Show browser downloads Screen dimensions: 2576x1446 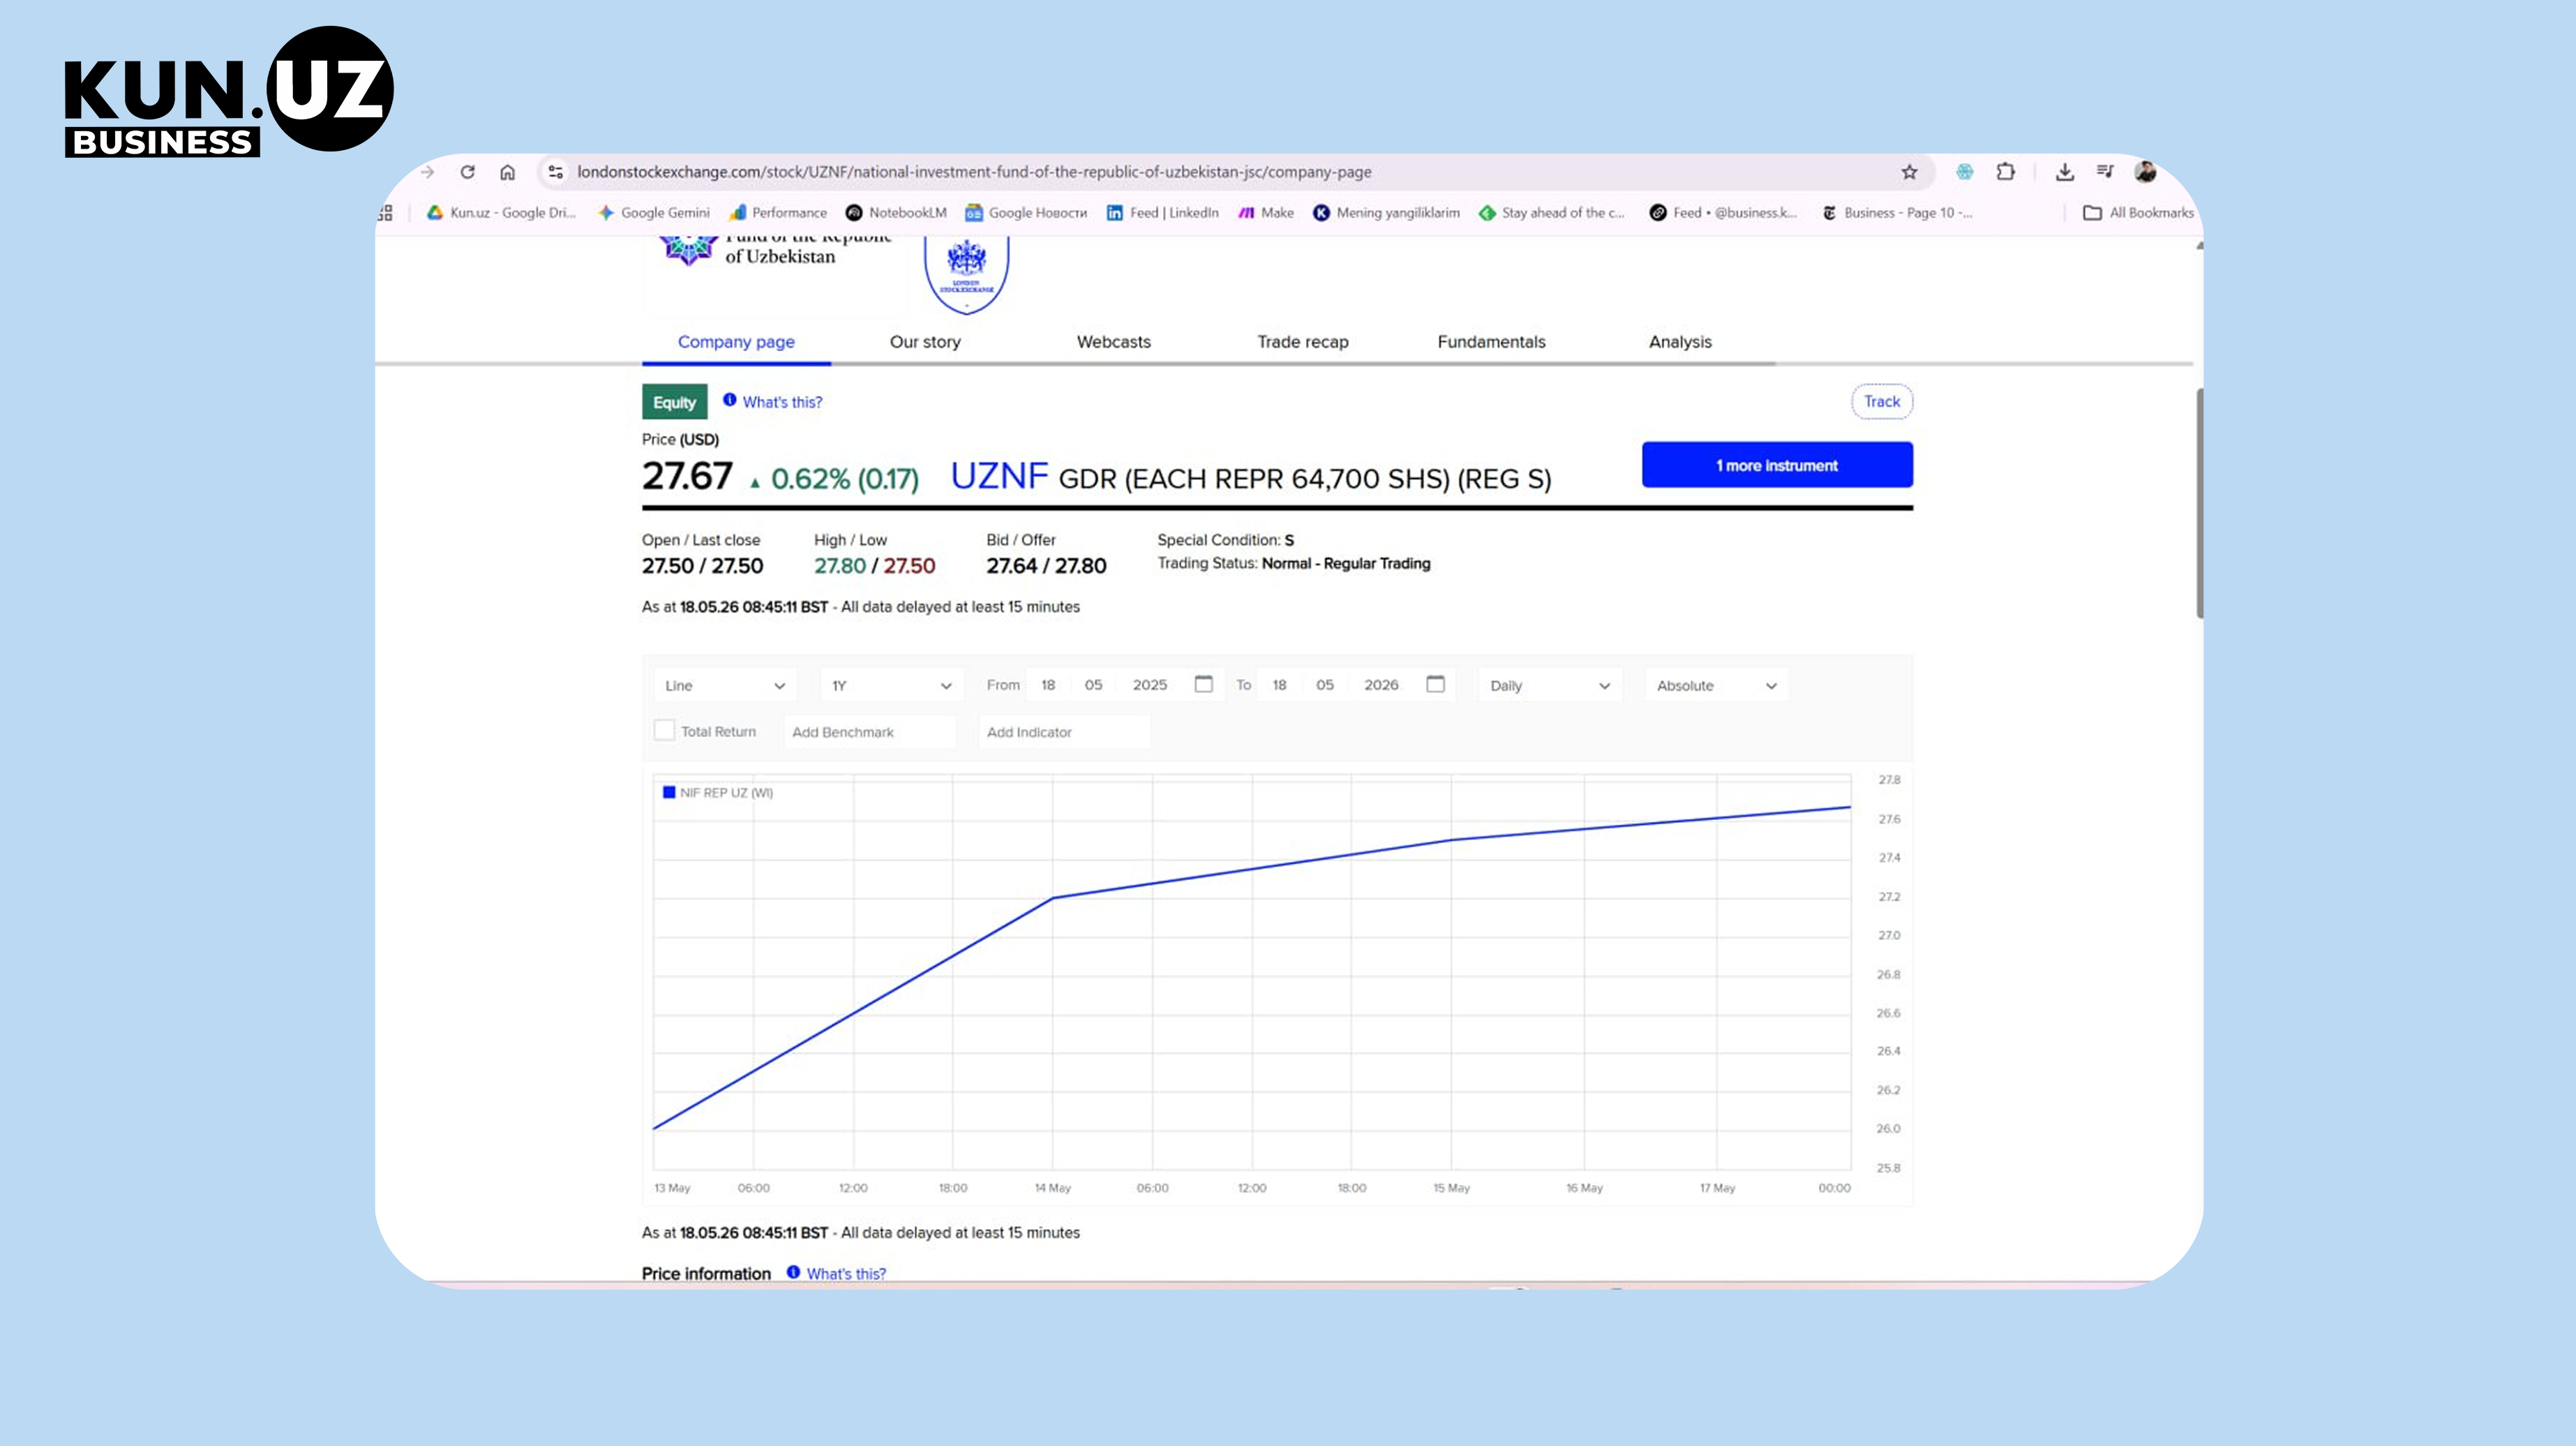pos(2064,172)
